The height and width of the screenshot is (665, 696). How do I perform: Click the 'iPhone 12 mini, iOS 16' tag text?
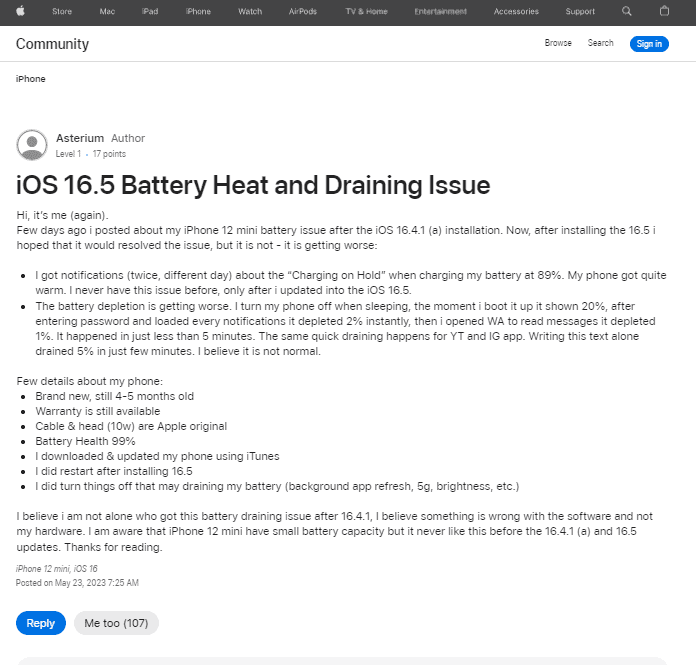pos(56,569)
